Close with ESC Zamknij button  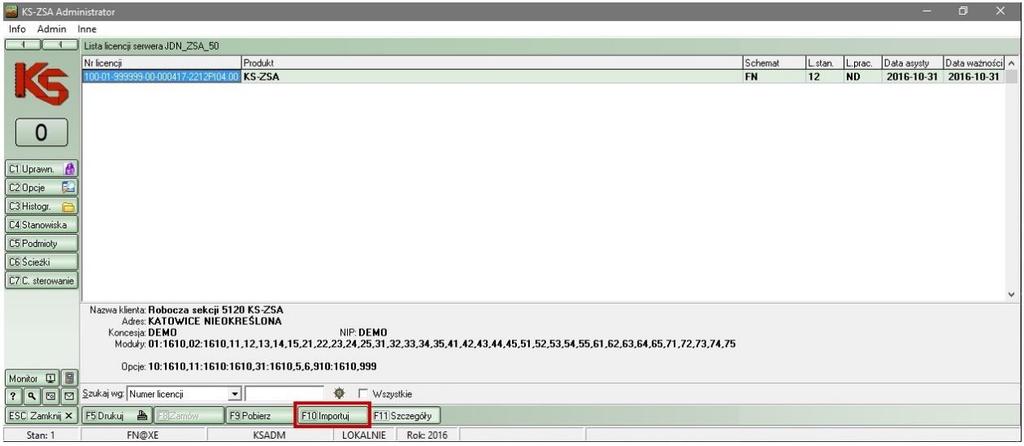click(41, 415)
